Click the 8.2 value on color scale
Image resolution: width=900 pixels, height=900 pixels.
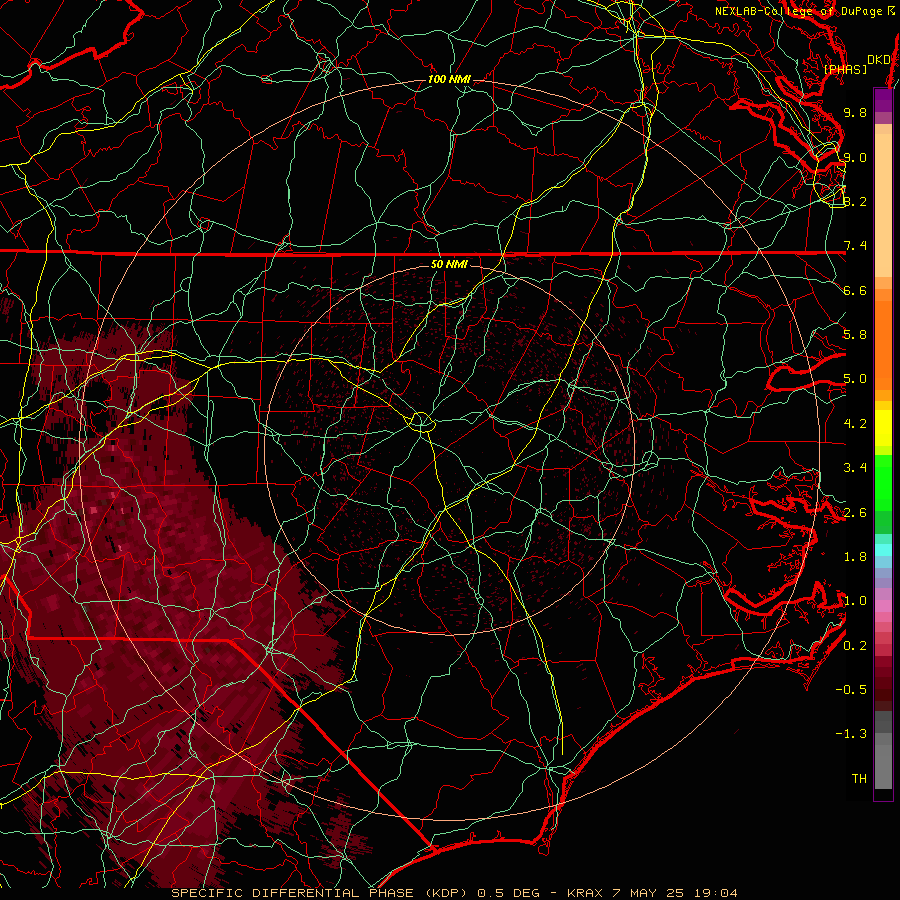click(x=855, y=201)
